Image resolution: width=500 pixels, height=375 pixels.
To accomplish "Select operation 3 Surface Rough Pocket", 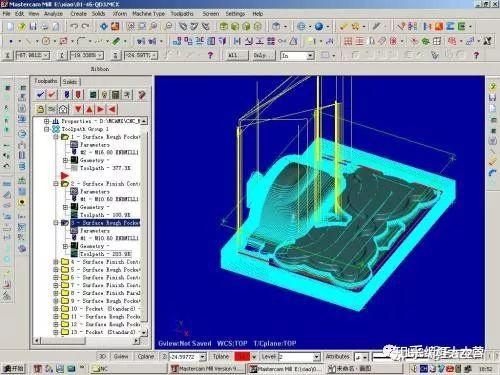I will point(105,223).
